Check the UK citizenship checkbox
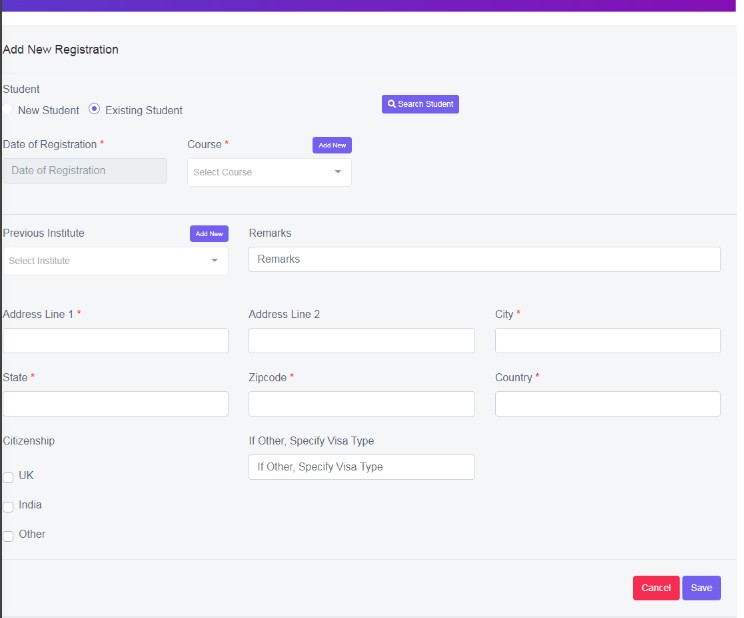This screenshot has height=618, width=744. [x=9, y=477]
